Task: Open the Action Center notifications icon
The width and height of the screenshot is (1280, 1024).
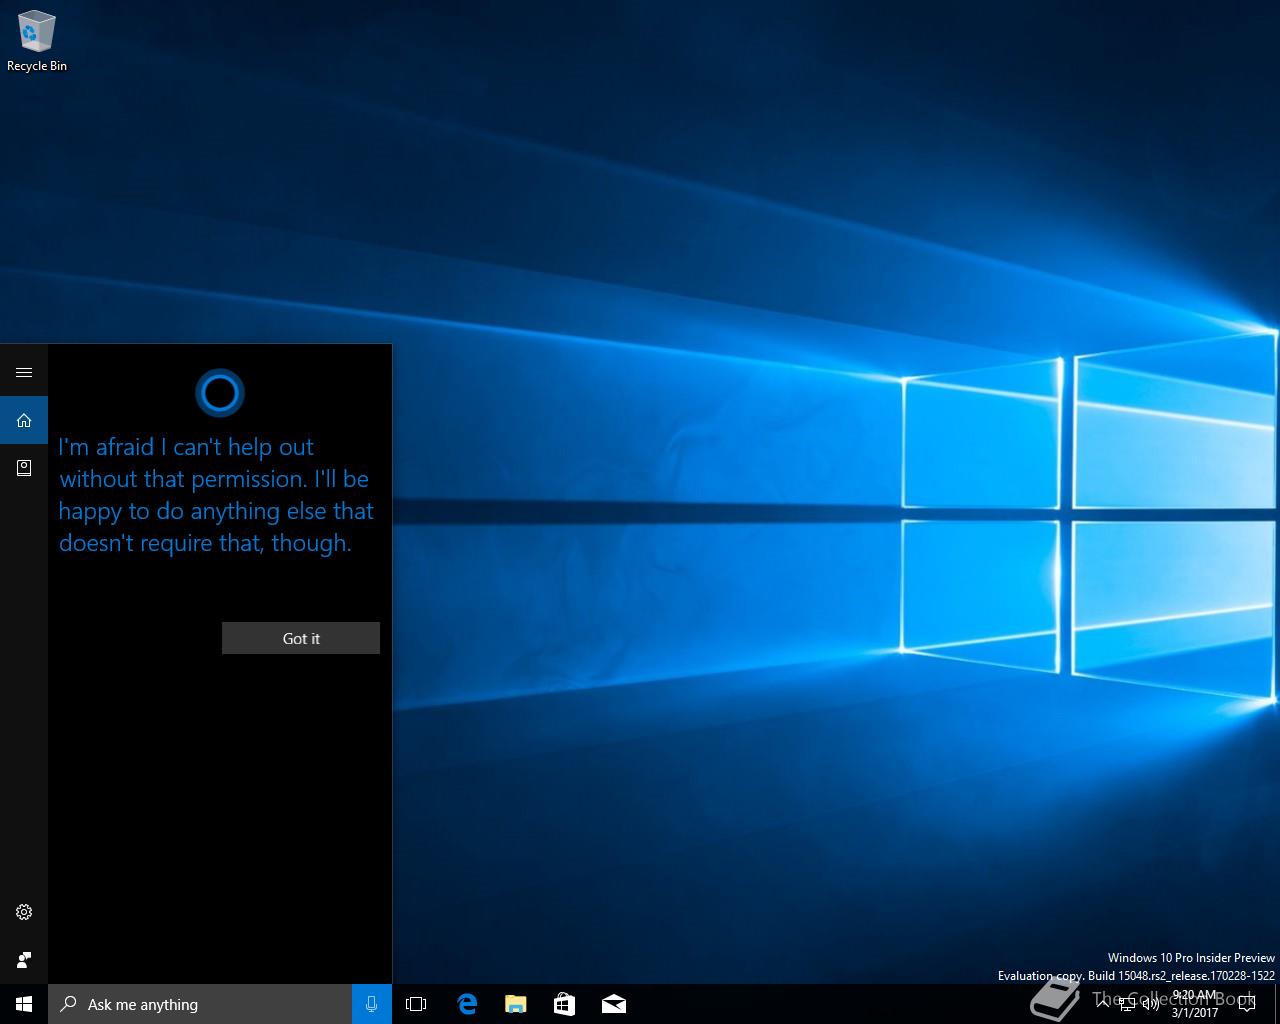Action: (x=1247, y=1004)
